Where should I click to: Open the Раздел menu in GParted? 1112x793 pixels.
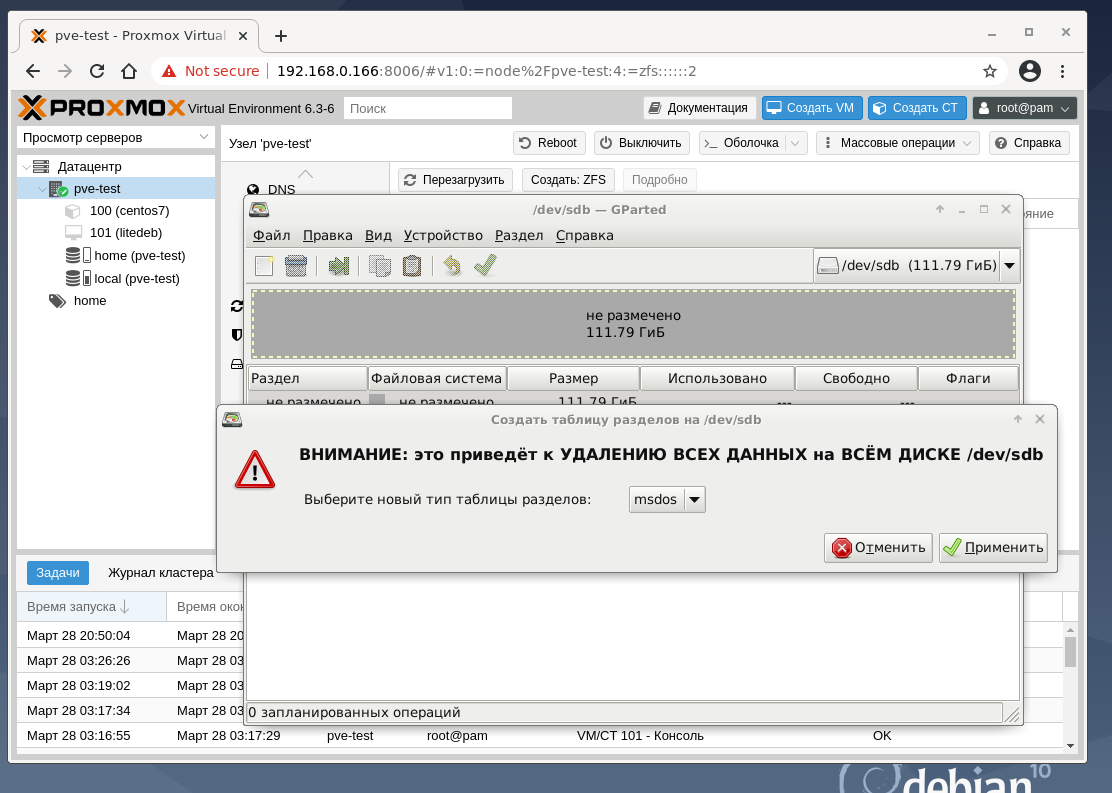click(518, 236)
